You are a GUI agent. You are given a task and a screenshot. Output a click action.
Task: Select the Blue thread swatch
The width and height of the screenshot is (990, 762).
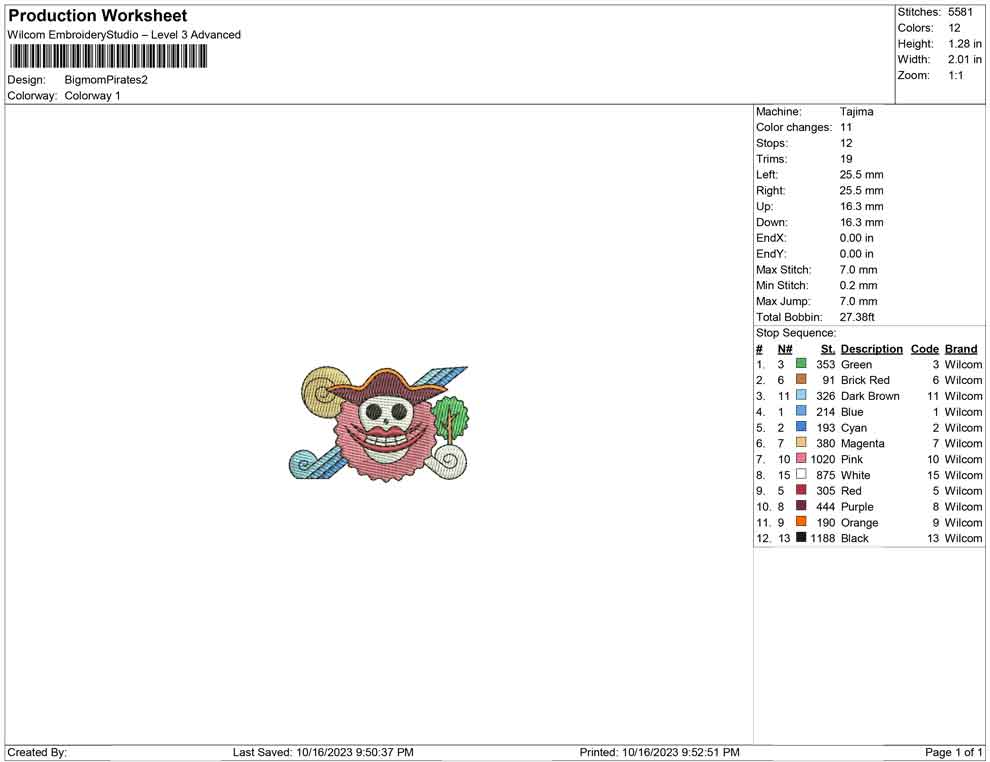point(801,411)
